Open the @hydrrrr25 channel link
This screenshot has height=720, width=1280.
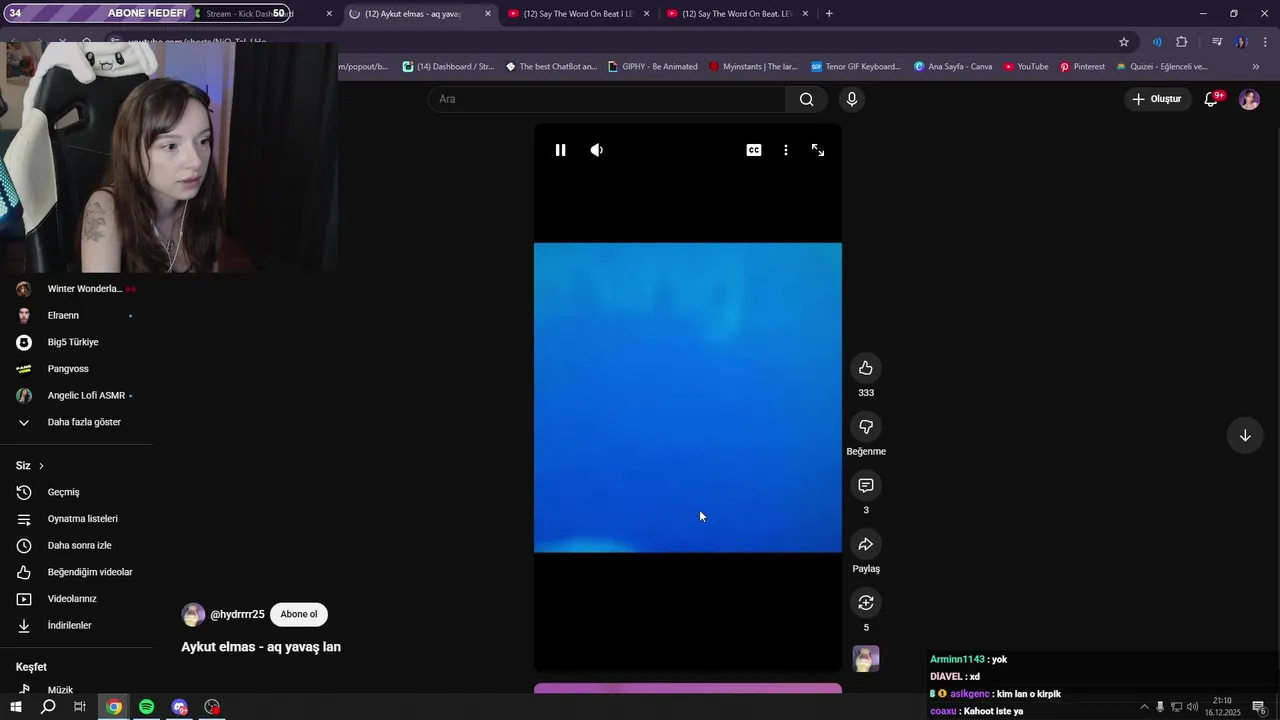coord(237,615)
